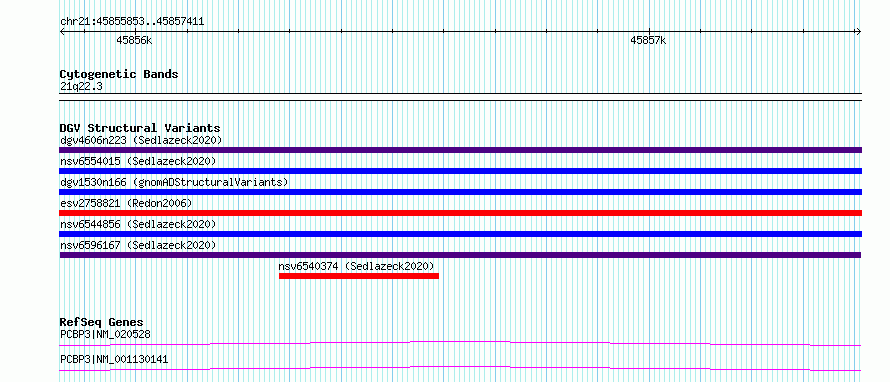
Task: Open variant label dgv1530n166 (gnomADStructuralVariants)
Action: point(174,182)
